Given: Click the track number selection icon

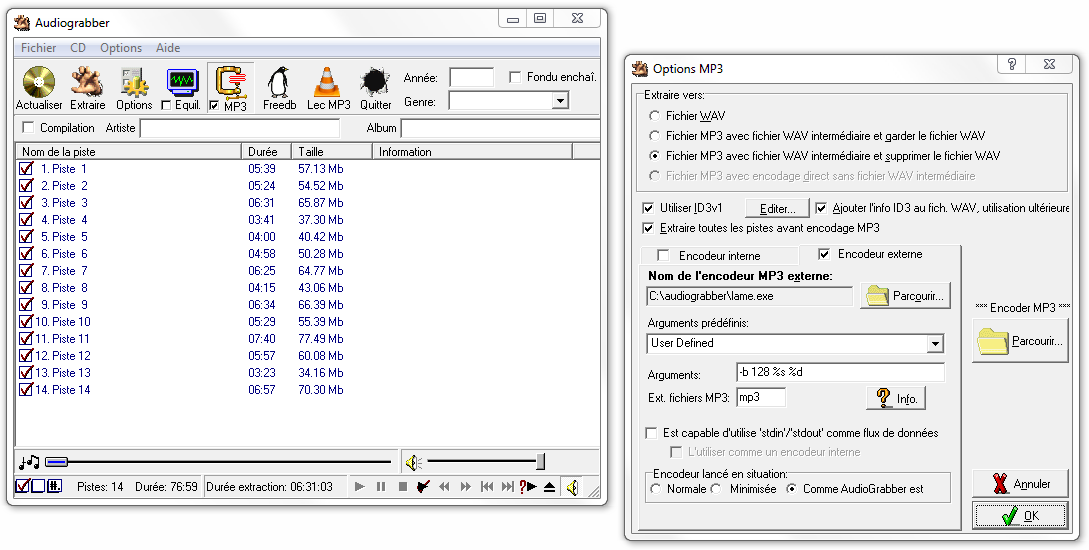Looking at the screenshot, I should pos(54,486).
